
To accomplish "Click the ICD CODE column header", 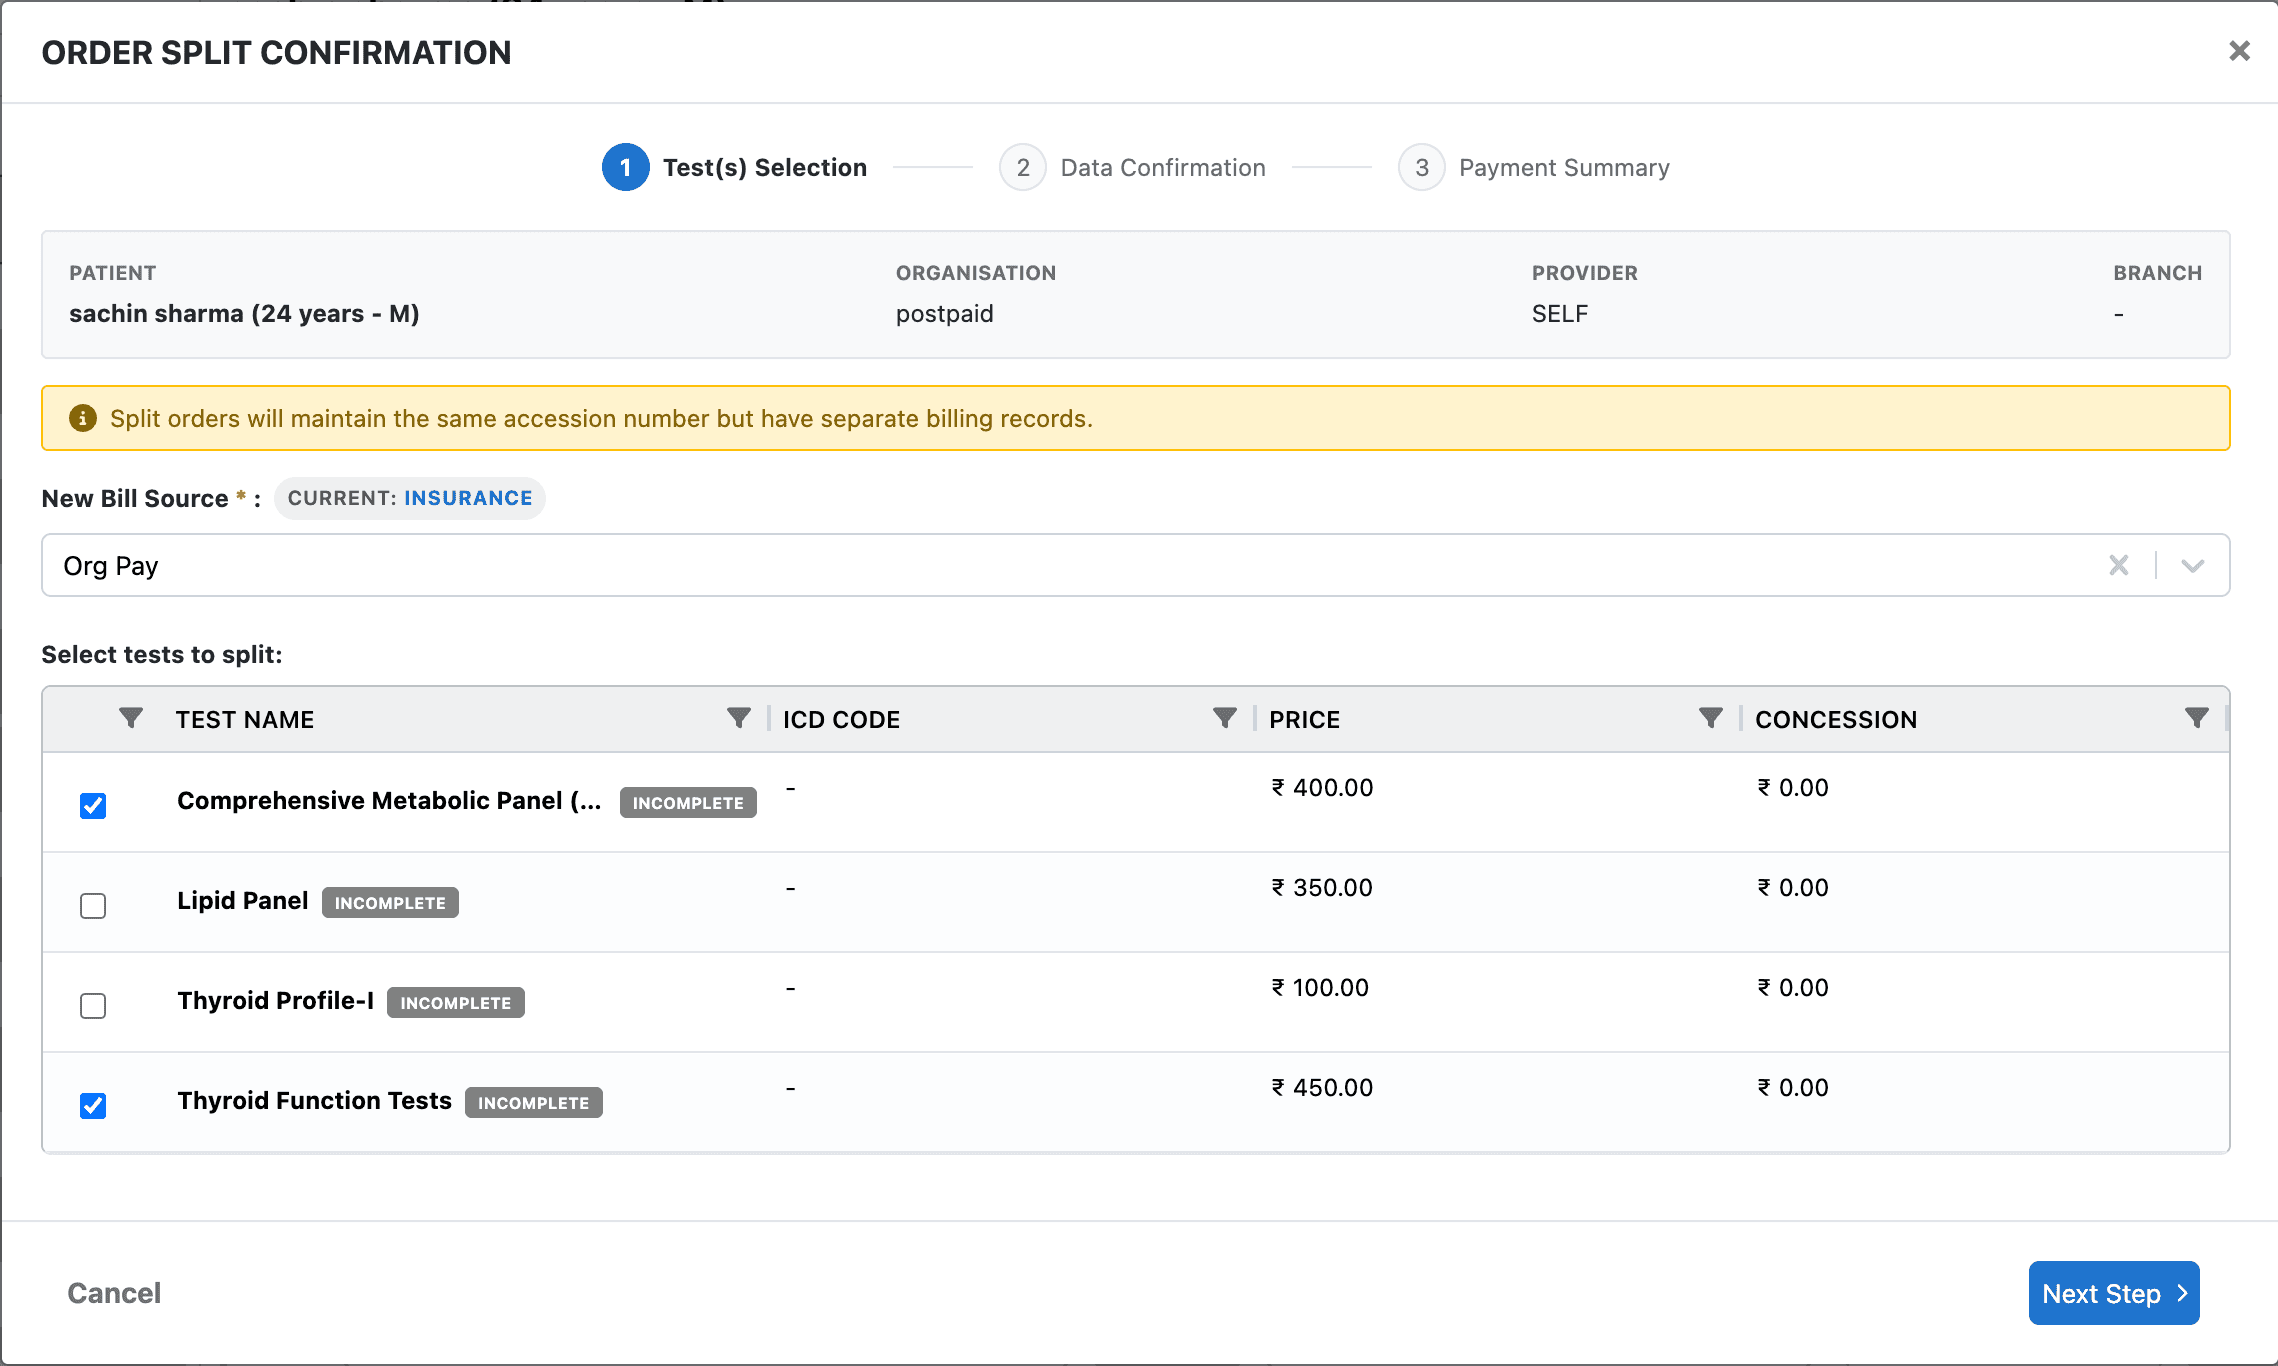I will pos(841,719).
